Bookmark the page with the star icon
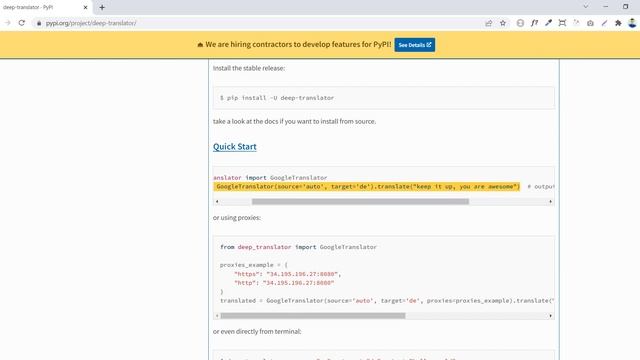 503,23
